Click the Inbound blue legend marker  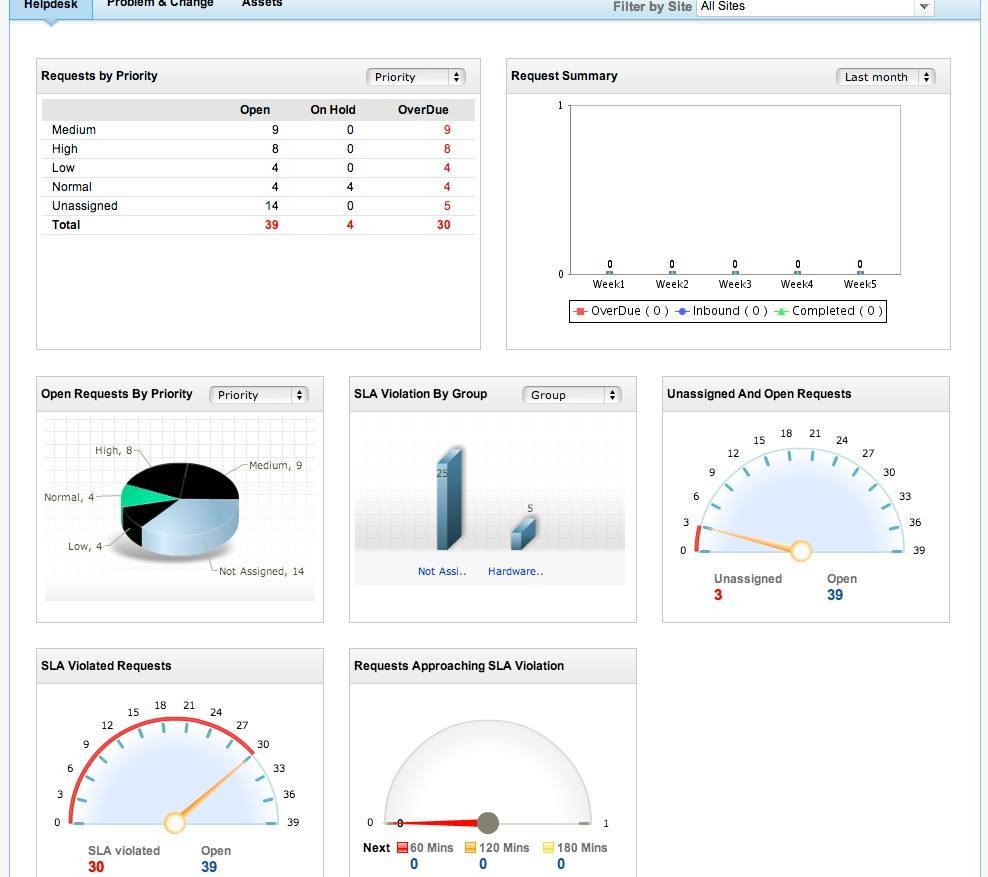pyautogui.click(x=682, y=311)
